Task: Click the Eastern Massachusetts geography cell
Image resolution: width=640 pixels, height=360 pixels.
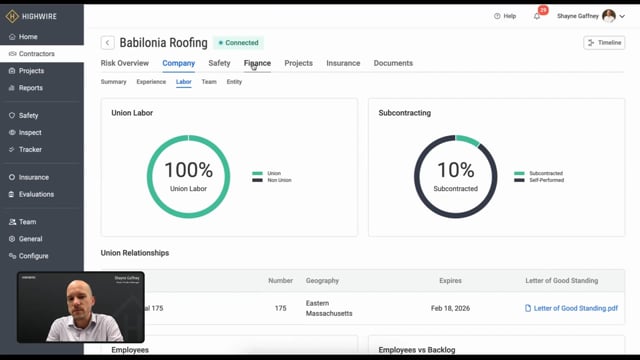Action: [329, 308]
